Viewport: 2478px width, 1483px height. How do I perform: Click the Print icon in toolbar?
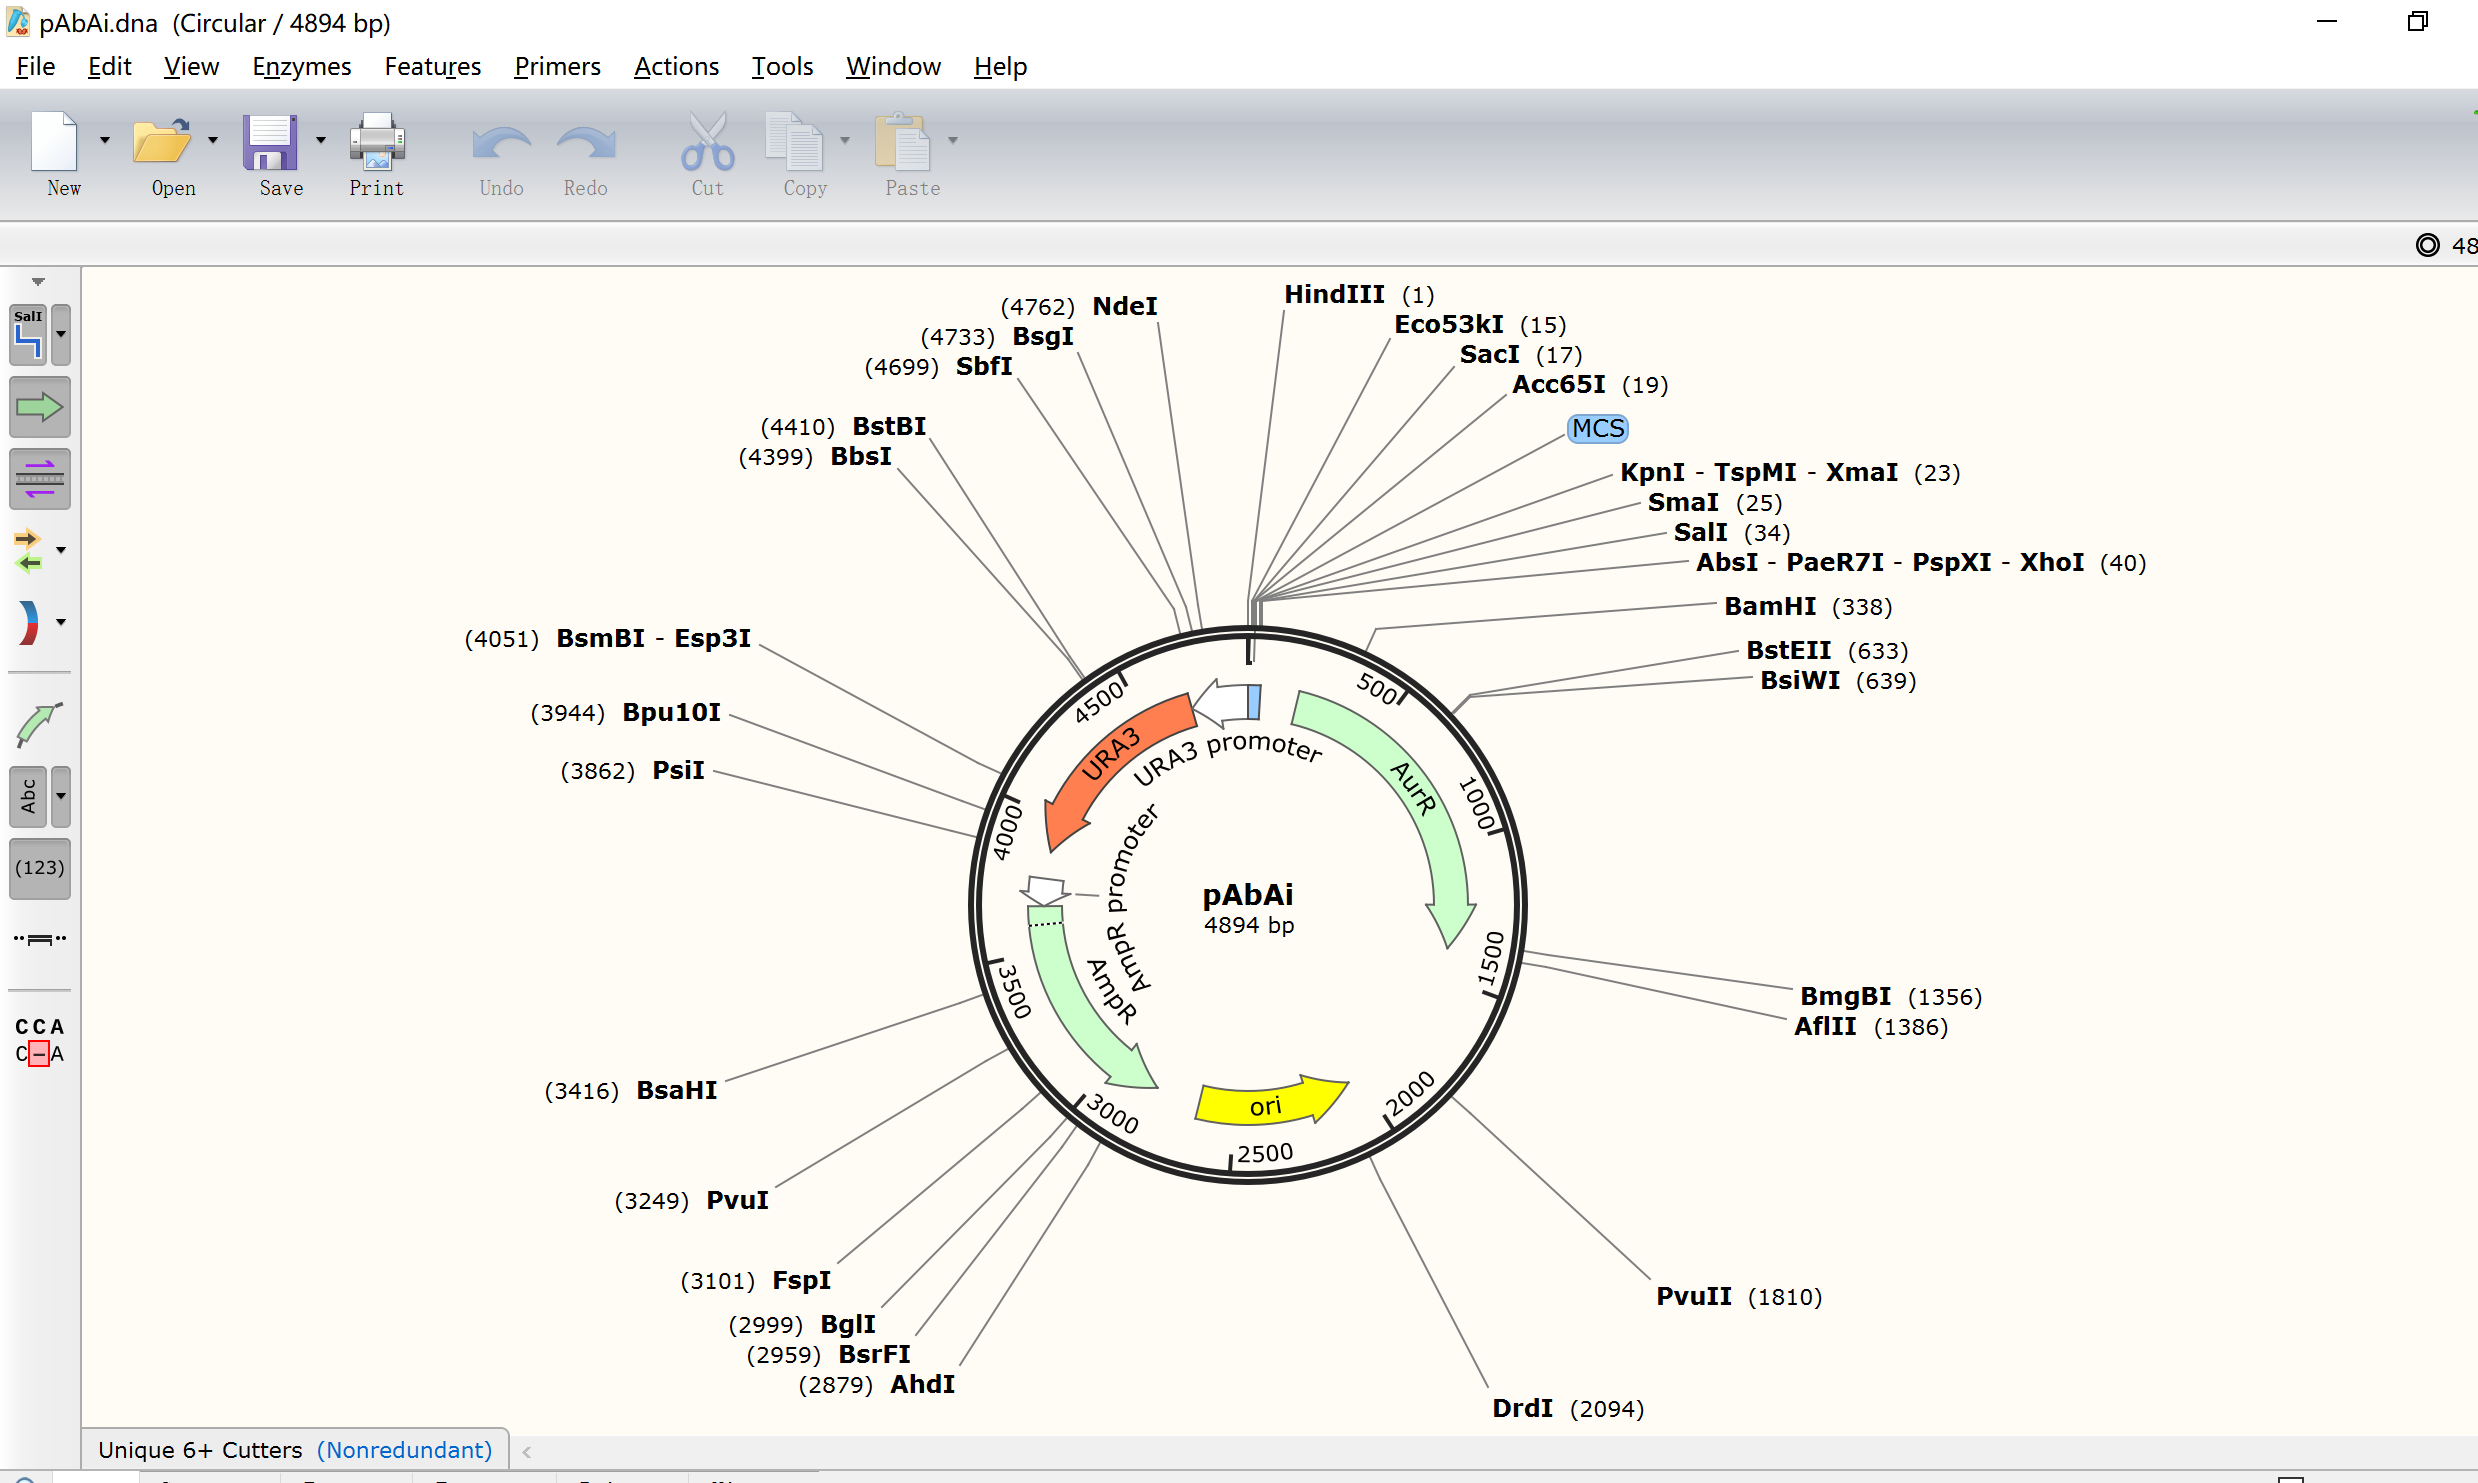pos(376,142)
